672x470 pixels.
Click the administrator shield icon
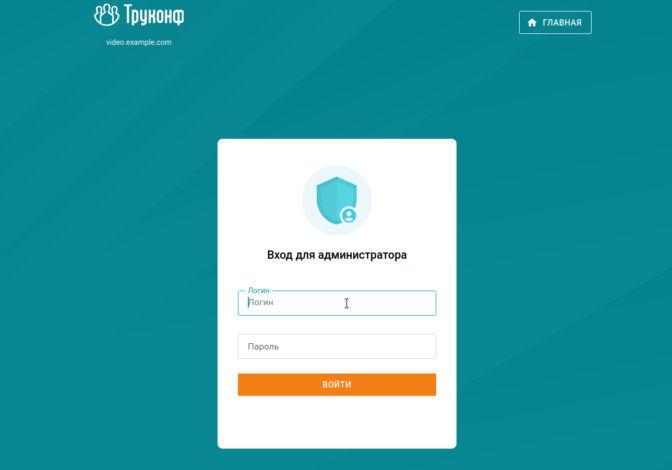click(334, 199)
